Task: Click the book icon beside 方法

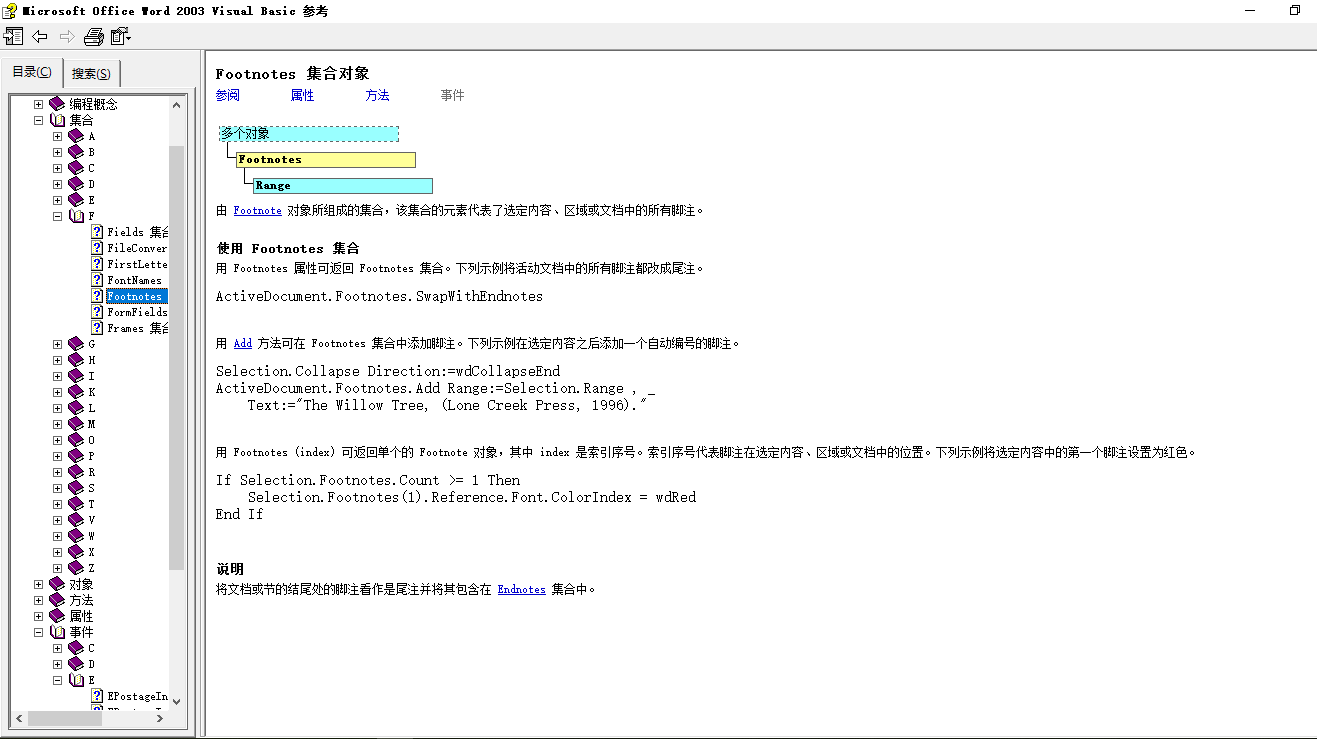Action: coord(56,599)
